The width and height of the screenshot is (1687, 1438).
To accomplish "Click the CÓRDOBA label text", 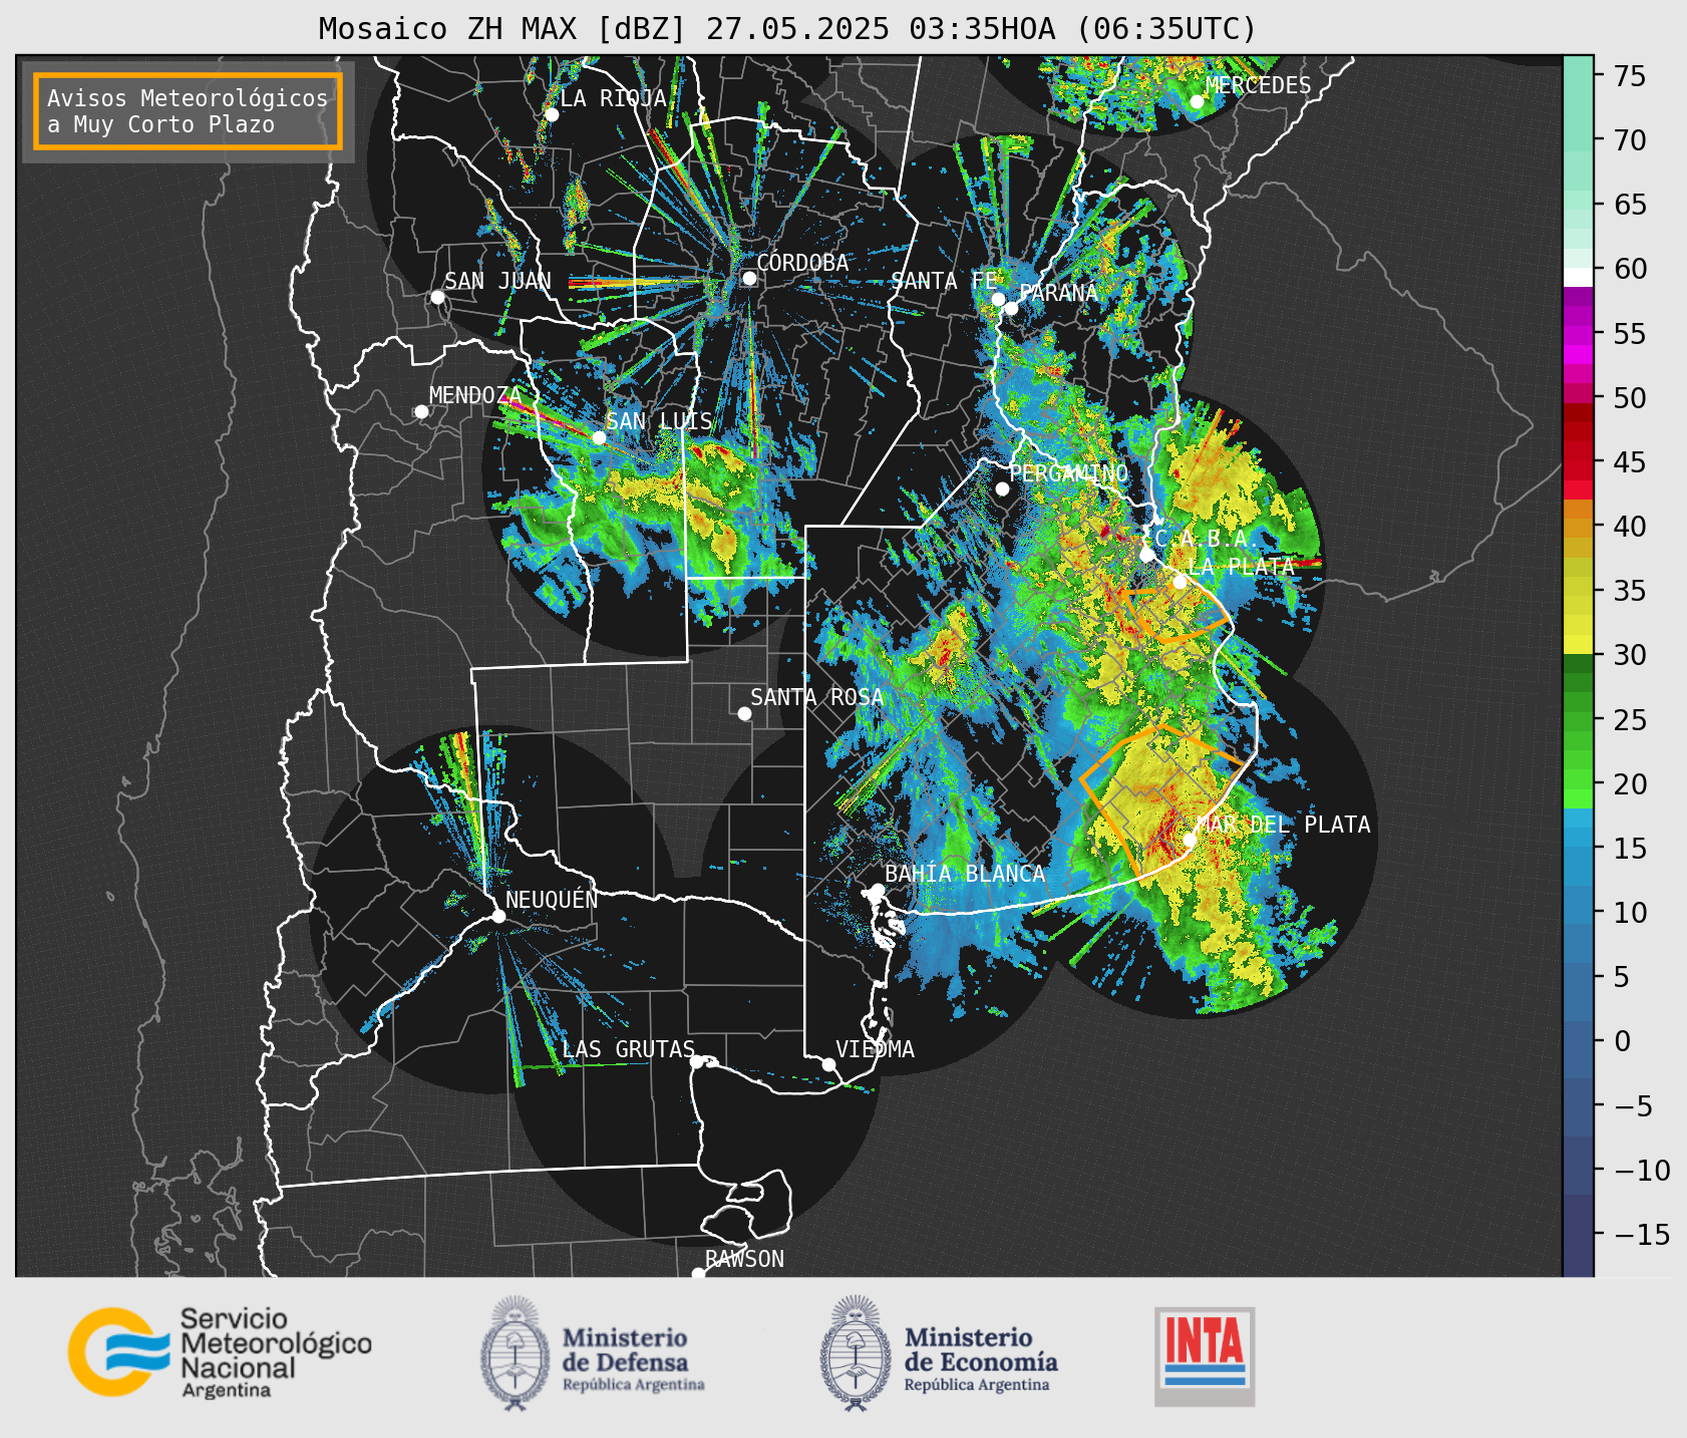I will pyautogui.click(x=802, y=262).
